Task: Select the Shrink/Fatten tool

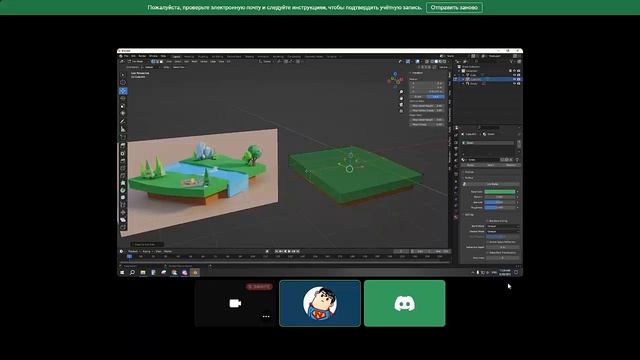Action: [x=123, y=212]
